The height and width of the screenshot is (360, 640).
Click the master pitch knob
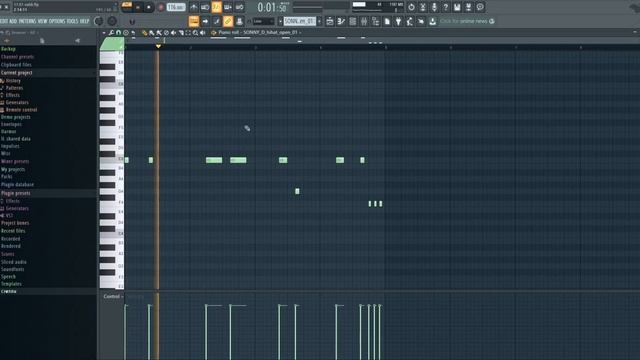[x=112, y=21]
